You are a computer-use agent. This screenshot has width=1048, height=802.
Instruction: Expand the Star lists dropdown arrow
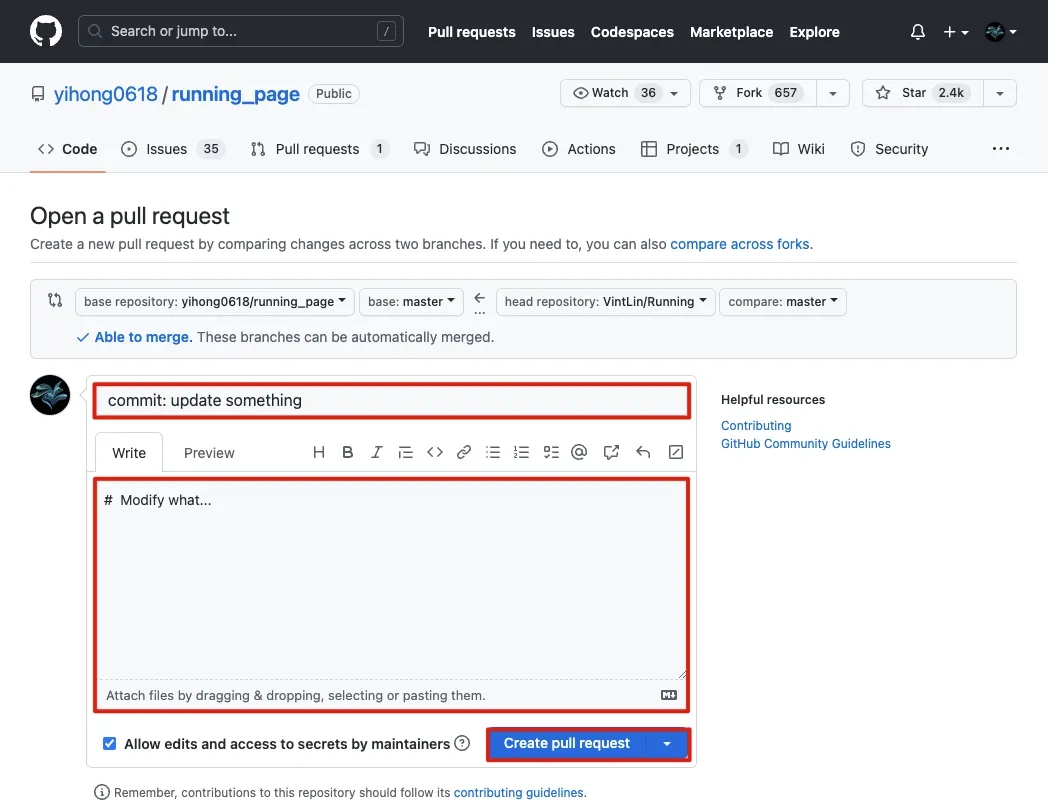pos(1000,94)
